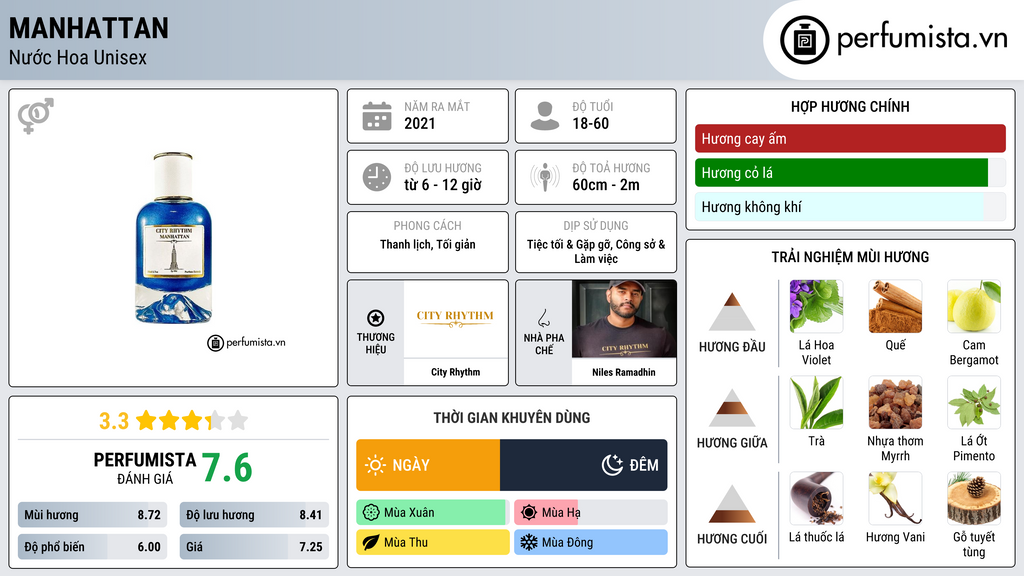Screen dimensions: 1024x576
Task: Click the sillage icon beside Độ toả hương
Action: click(545, 177)
